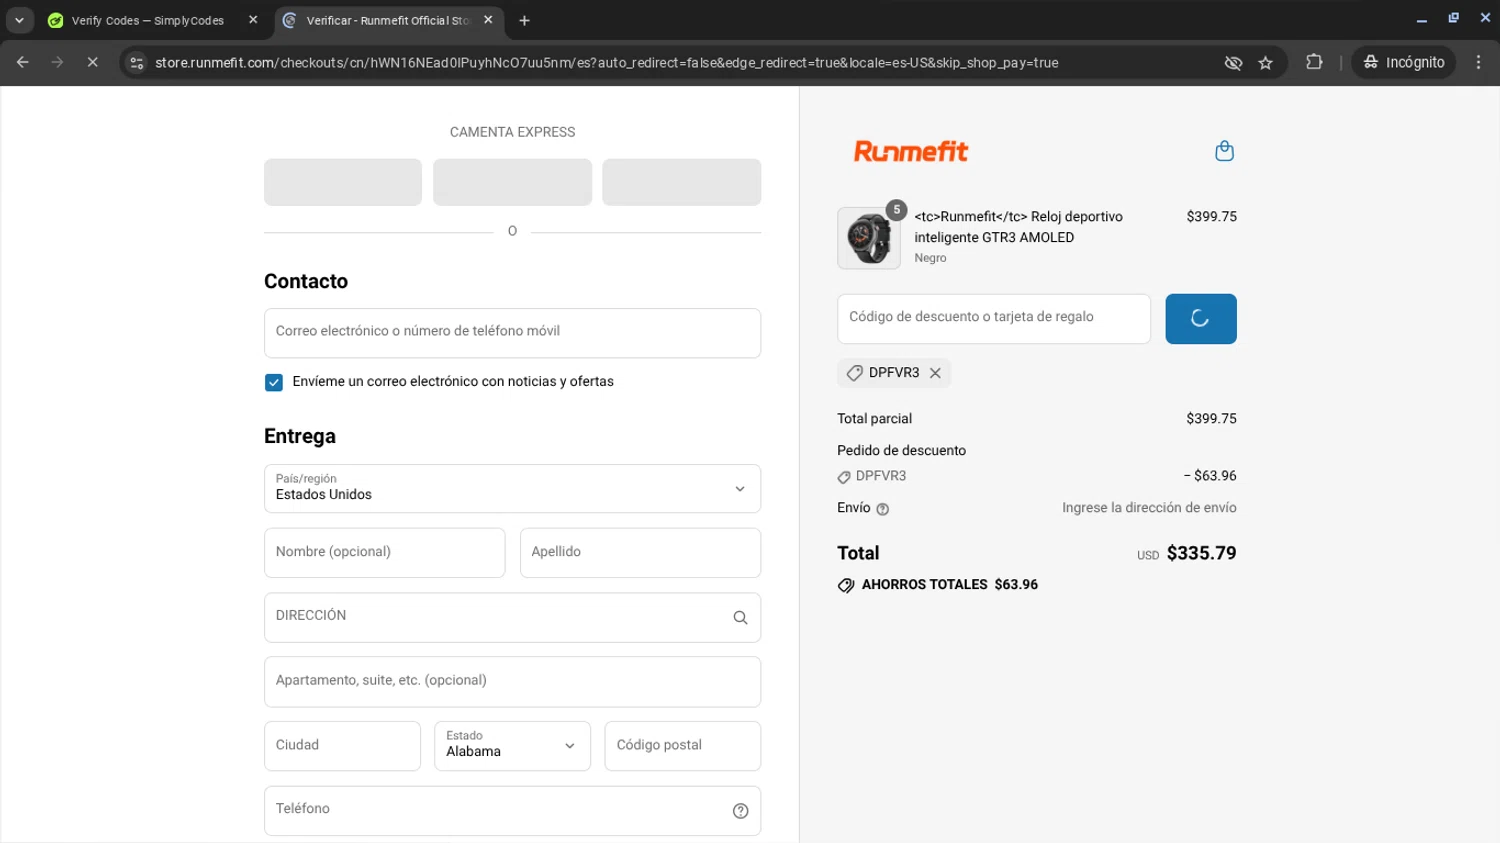Viewport: 1500px width, 843px height.
Task: Click the Total amount $335.79
Action: (x=1201, y=553)
